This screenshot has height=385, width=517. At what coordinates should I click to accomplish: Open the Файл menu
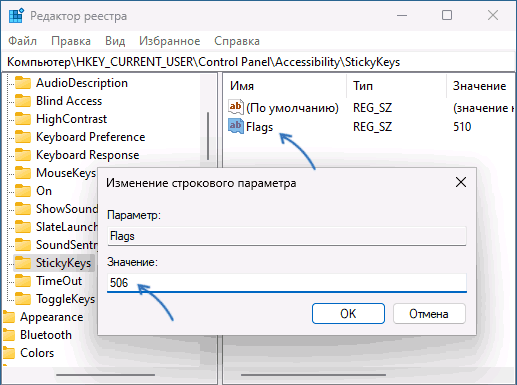tap(22, 41)
